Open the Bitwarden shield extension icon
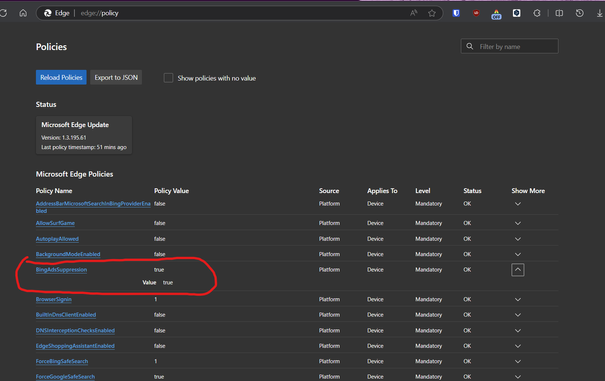 pos(456,13)
